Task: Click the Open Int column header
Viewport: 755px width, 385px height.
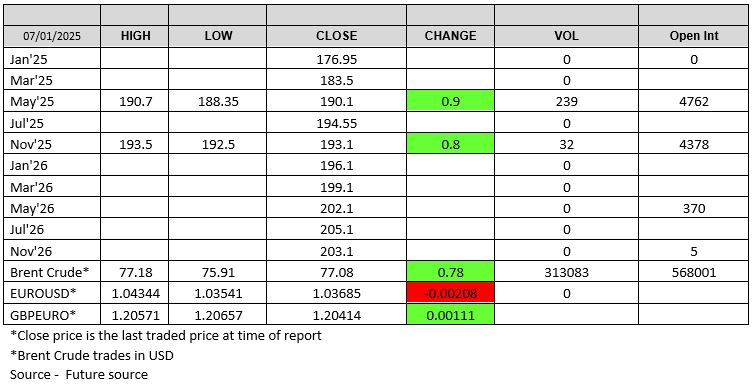Action: pyautogui.click(x=694, y=36)
